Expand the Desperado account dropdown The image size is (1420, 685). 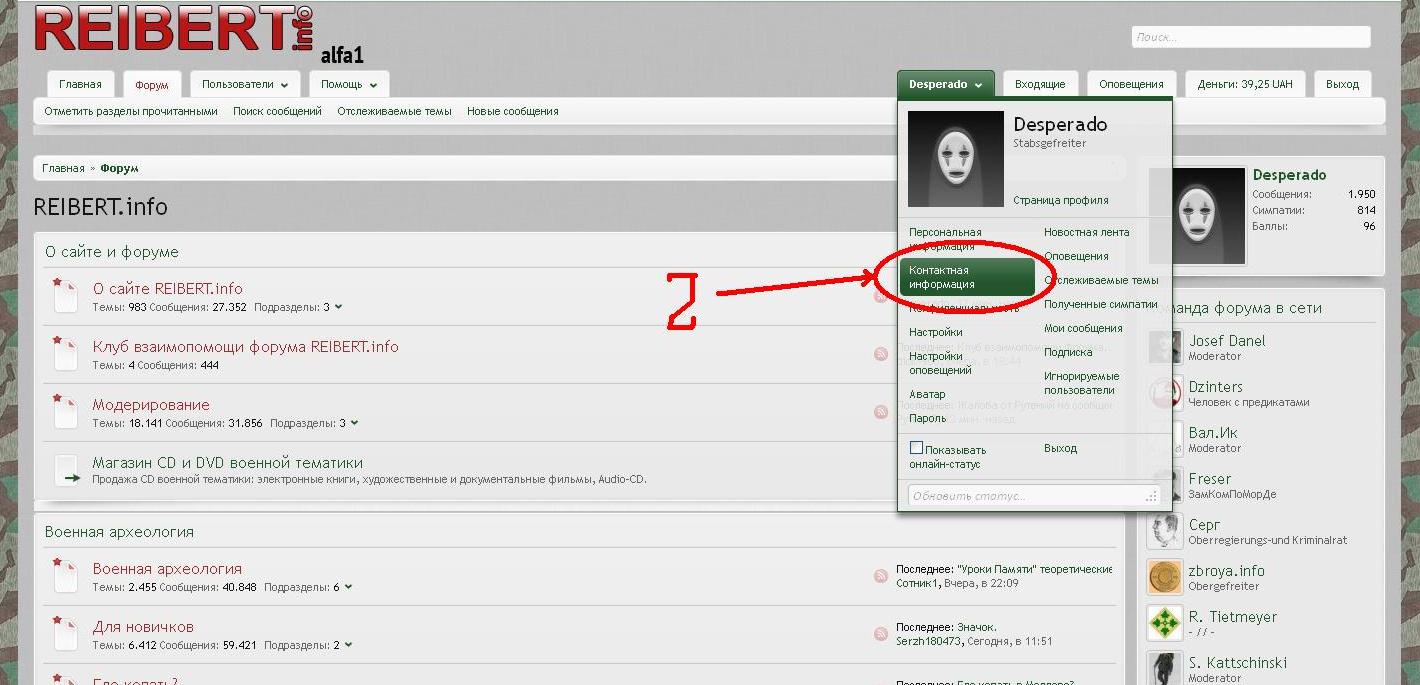tap(946, 84)
